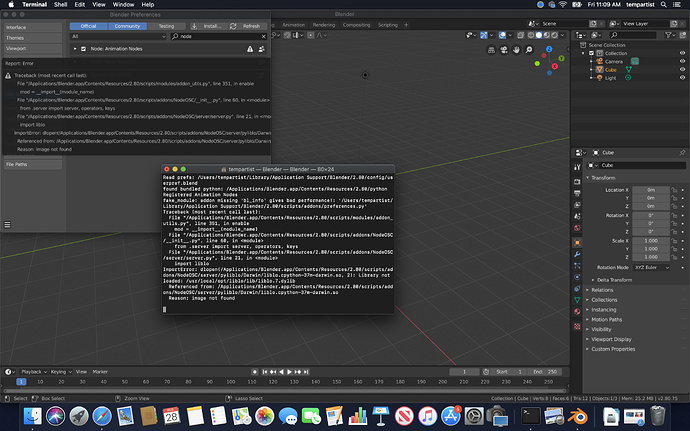Open the Rotation Mode XYZ Euler dropdown
690x431 pixels.
[651, 267]
